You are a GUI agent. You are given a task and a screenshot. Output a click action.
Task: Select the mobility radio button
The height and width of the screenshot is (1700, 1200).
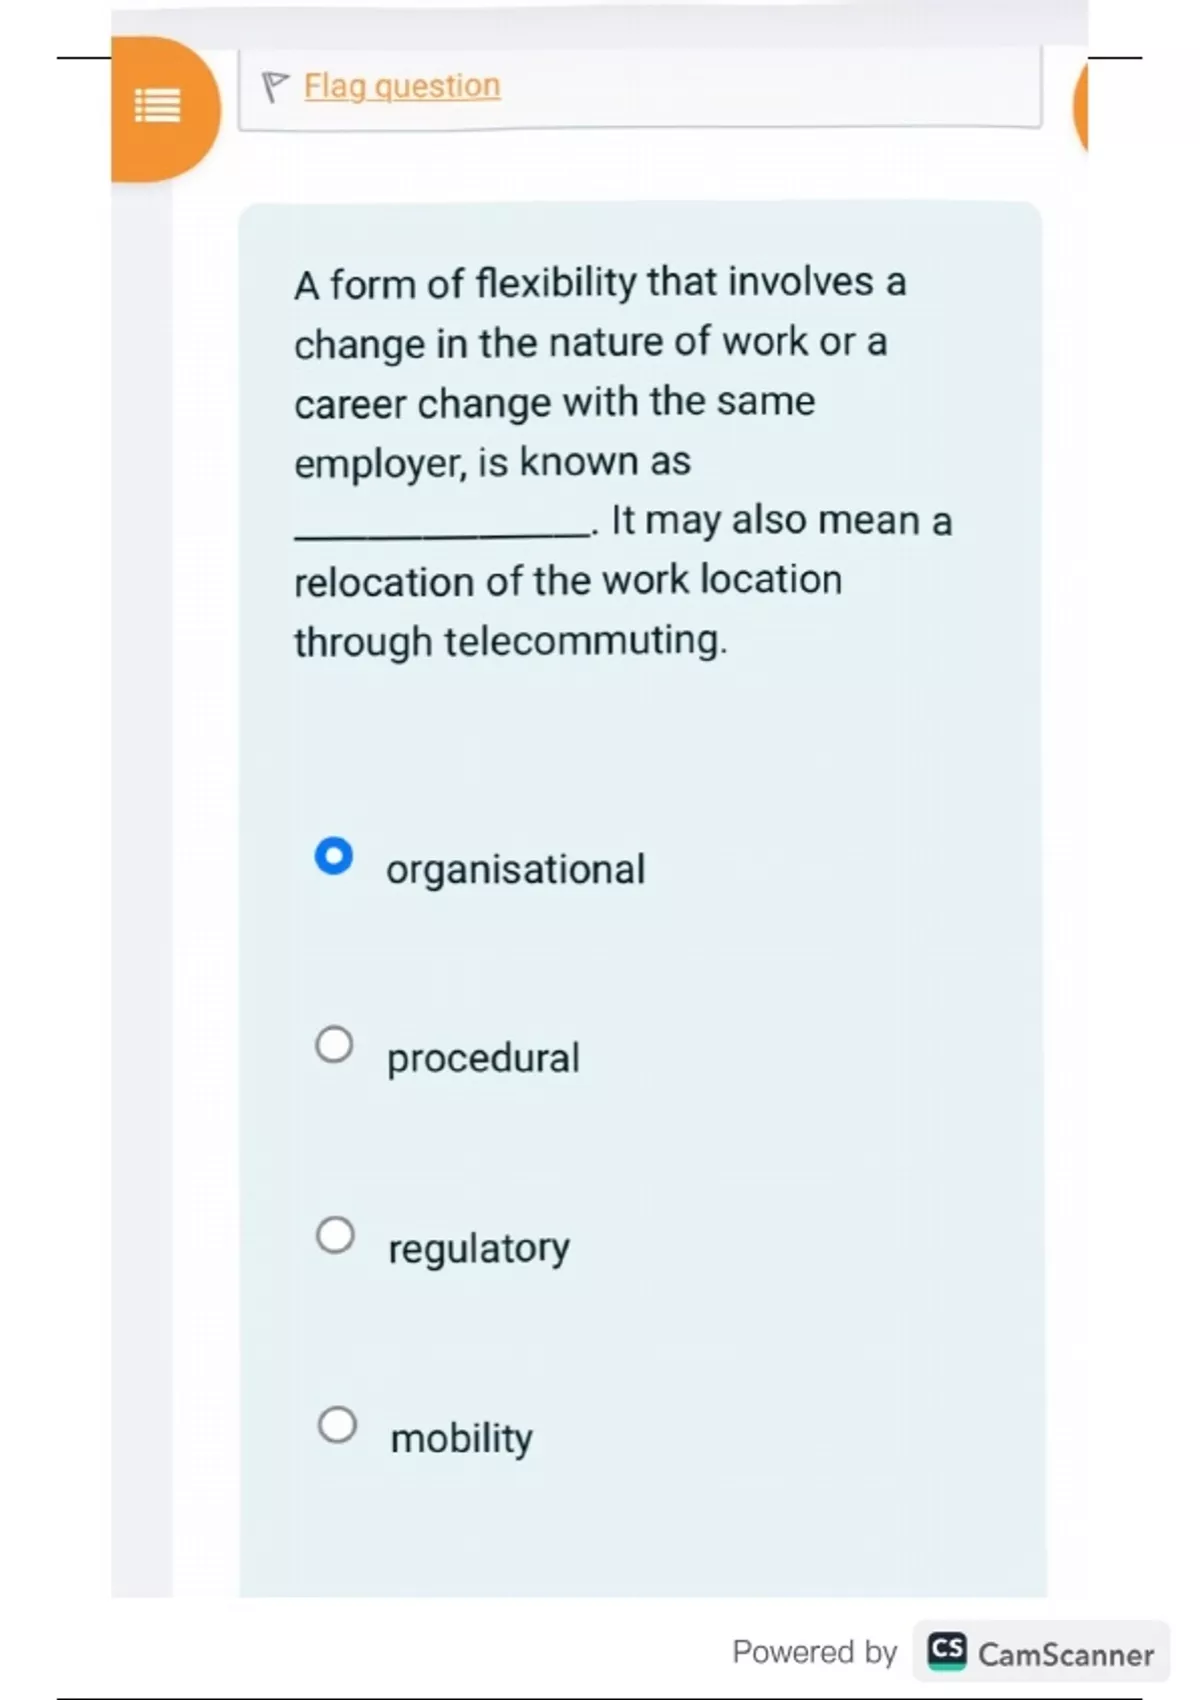337,1425
